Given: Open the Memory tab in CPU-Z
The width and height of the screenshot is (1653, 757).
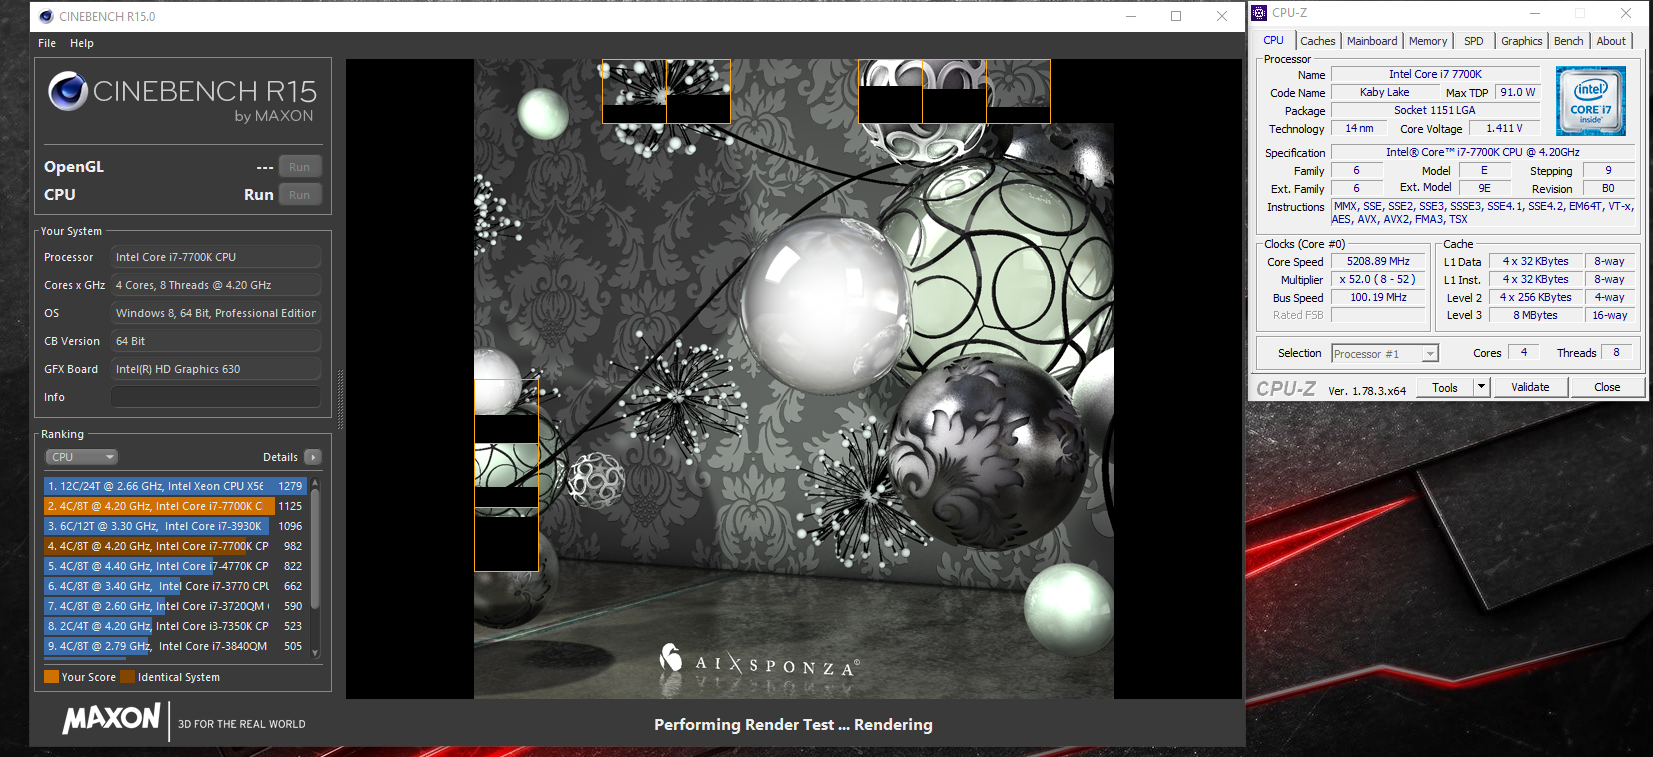Looking at the screenshot, I should (1428, 41).
